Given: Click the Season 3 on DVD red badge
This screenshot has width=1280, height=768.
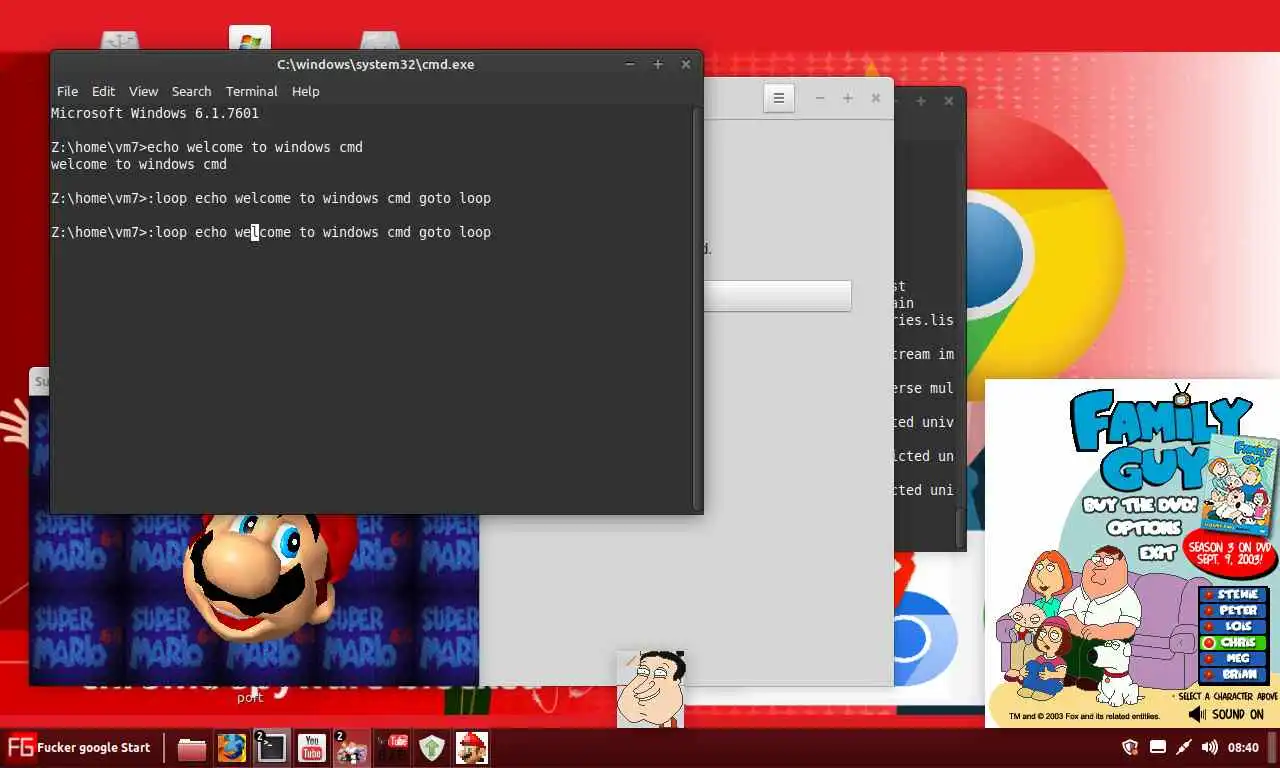Looking at the screenshot, I should tap(1230, 553).
